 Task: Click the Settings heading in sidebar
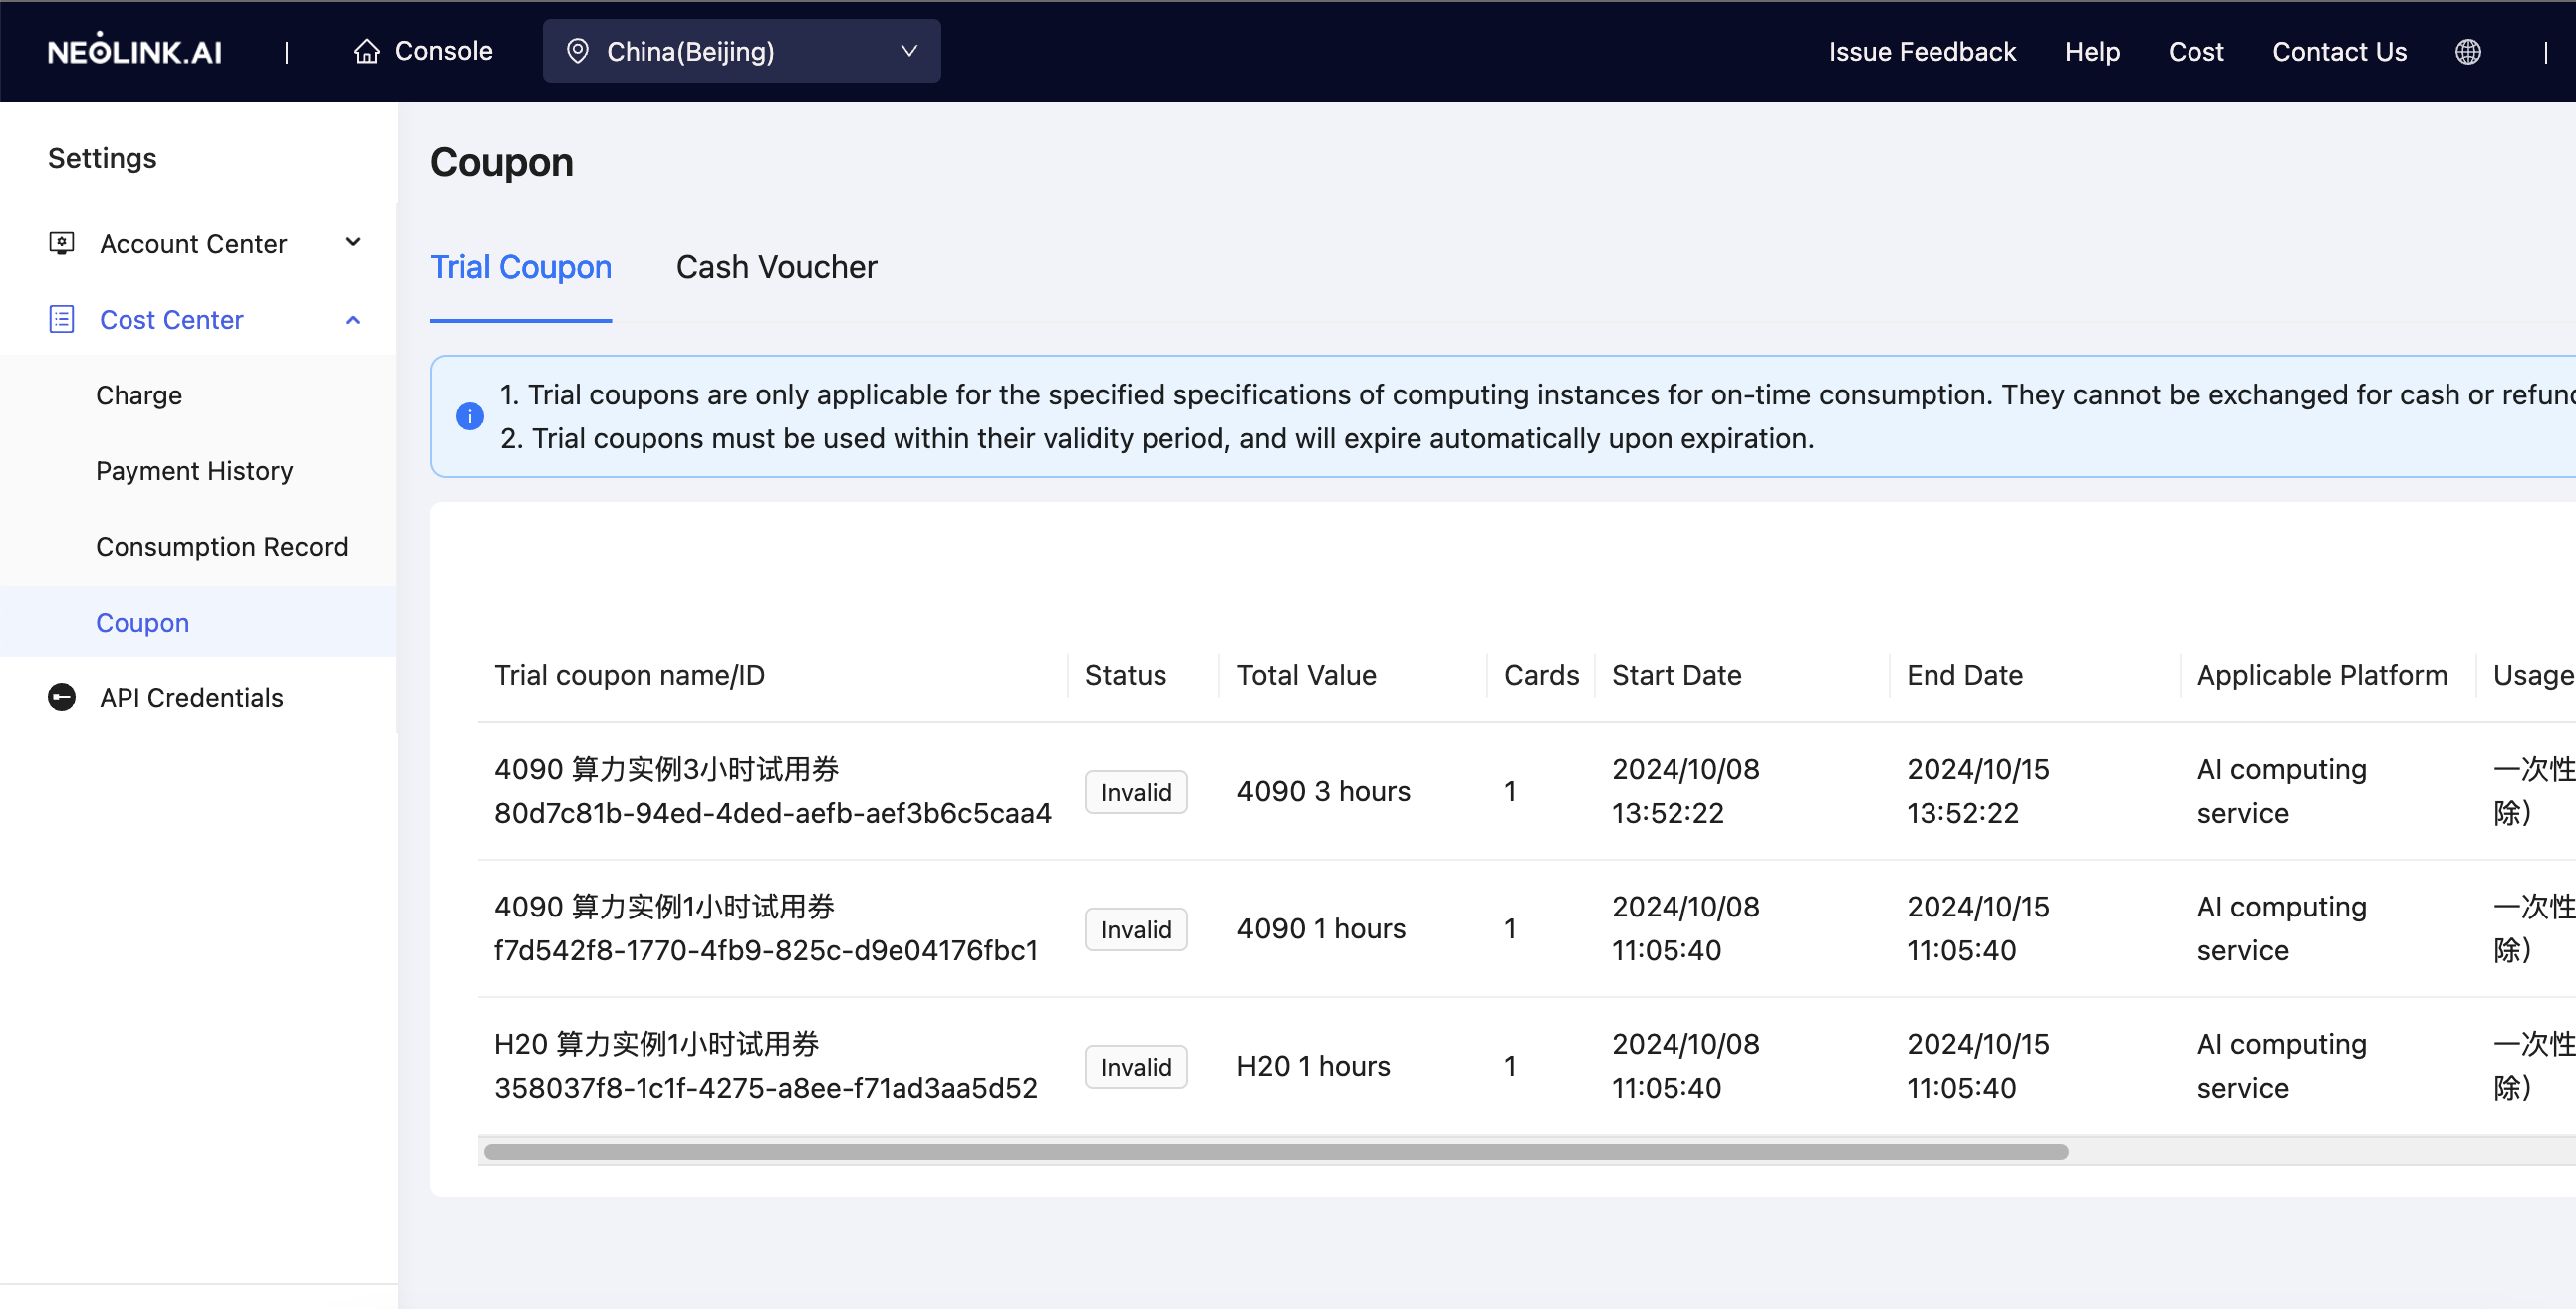[x=102, y=158]
